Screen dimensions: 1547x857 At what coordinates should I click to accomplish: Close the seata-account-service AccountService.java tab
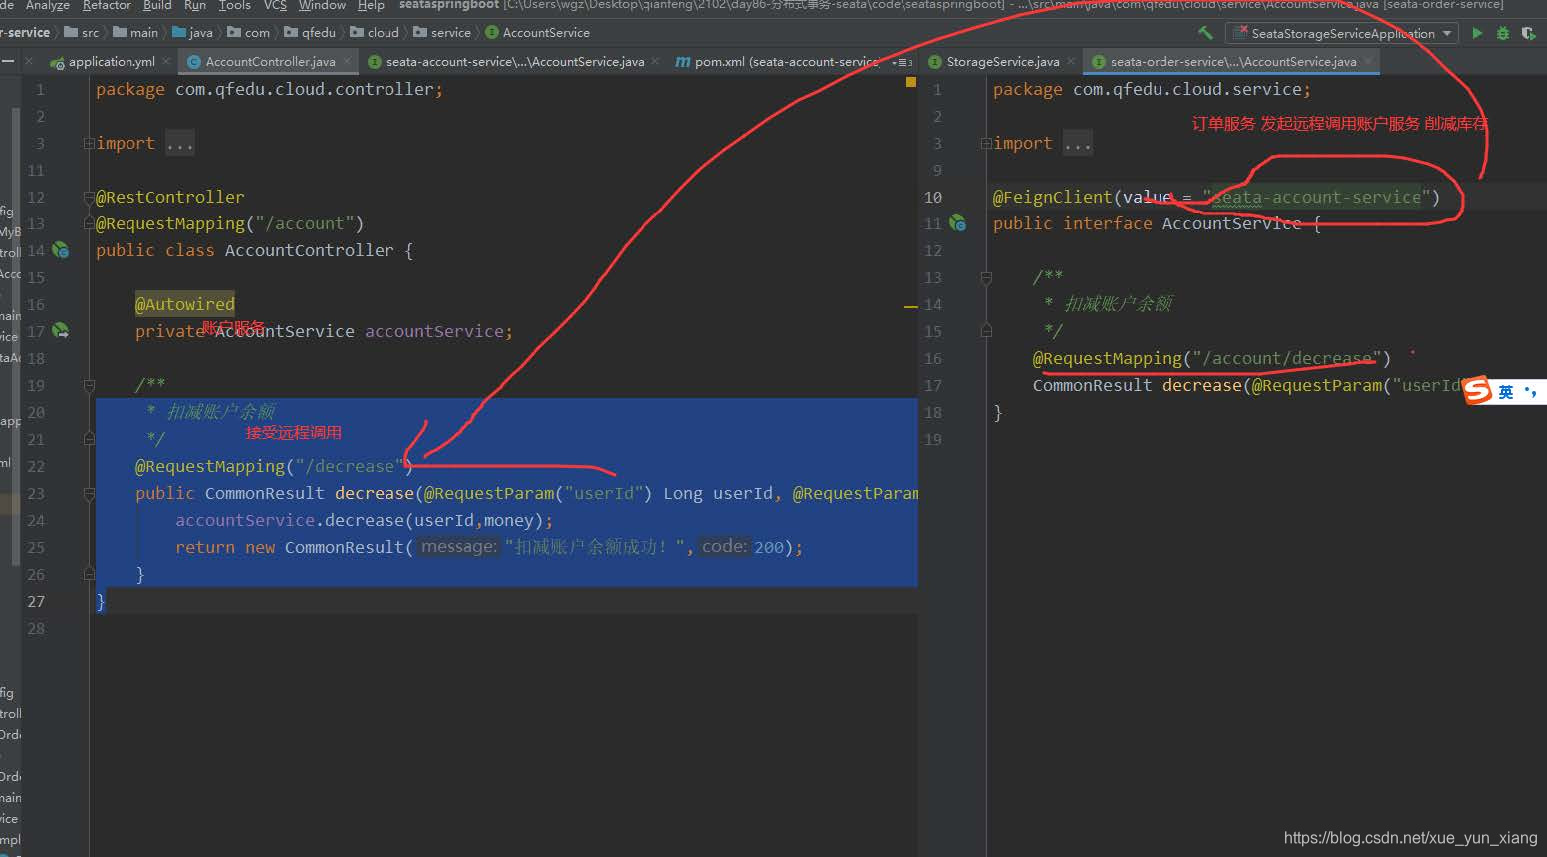(655, 61)
